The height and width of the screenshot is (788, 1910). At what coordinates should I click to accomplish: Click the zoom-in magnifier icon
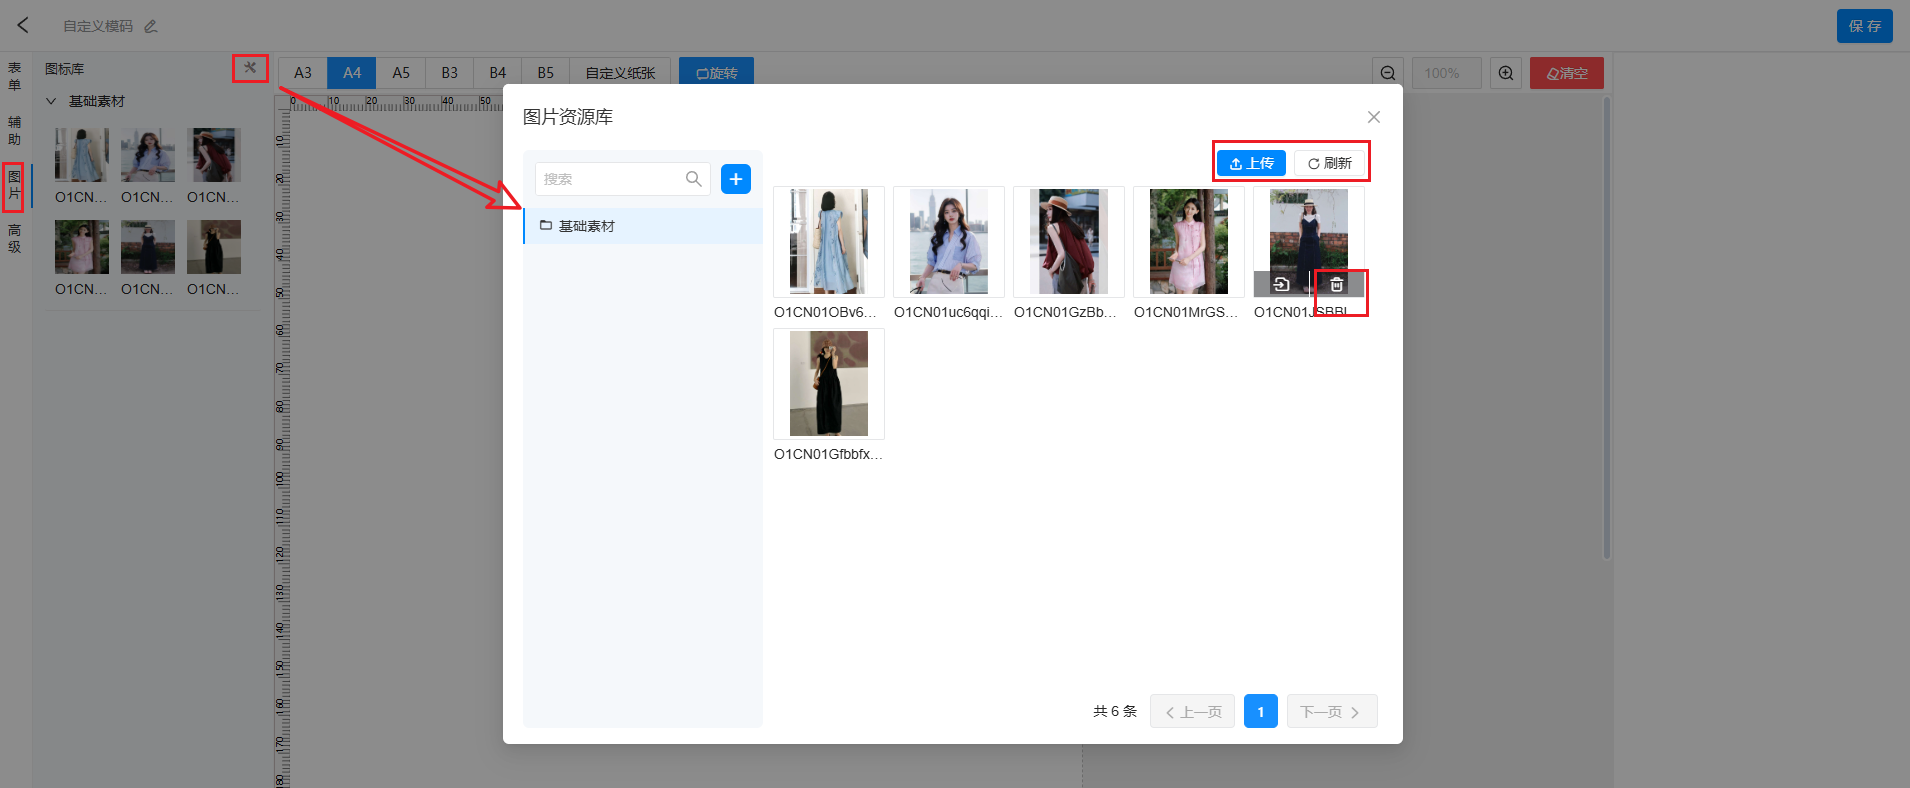coord(1505,73)
